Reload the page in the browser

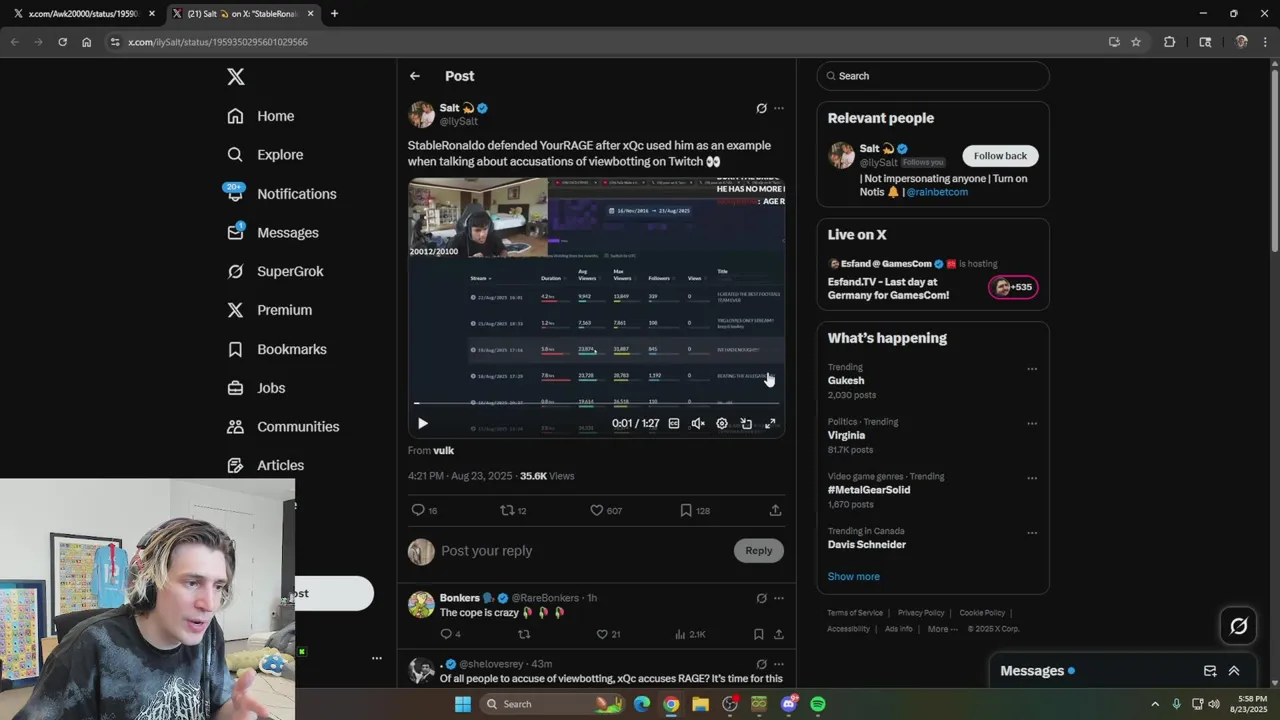(62, 42)
